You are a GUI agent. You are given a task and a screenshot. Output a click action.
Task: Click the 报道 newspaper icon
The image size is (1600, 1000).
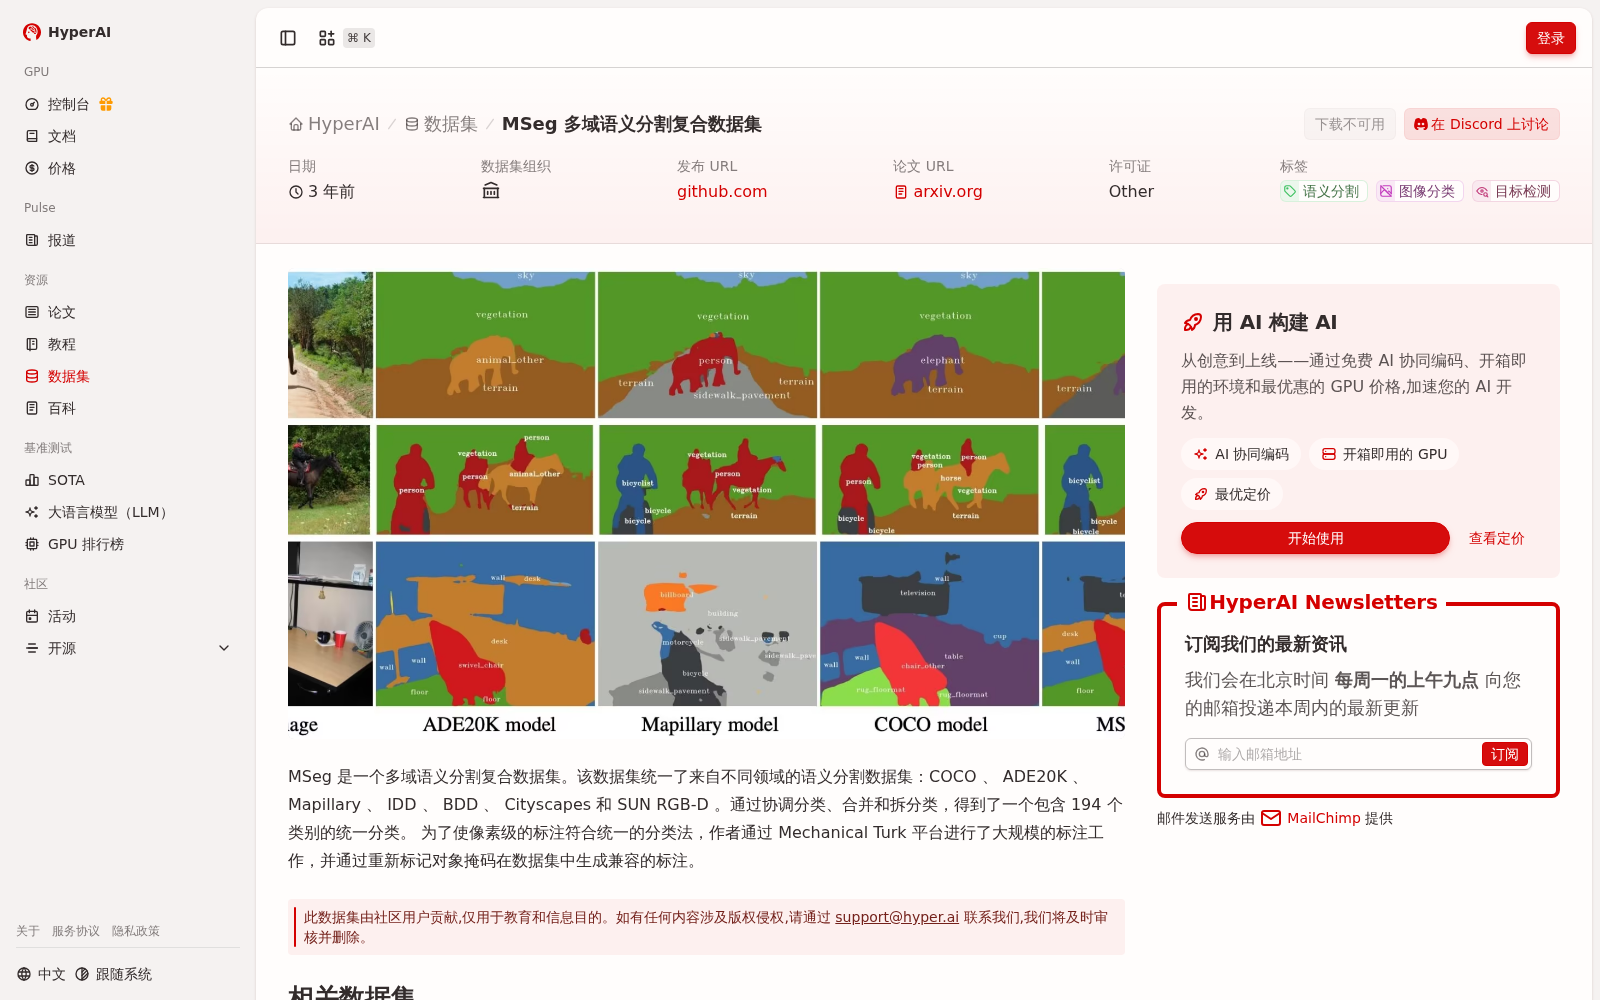[x=32, y=240]
